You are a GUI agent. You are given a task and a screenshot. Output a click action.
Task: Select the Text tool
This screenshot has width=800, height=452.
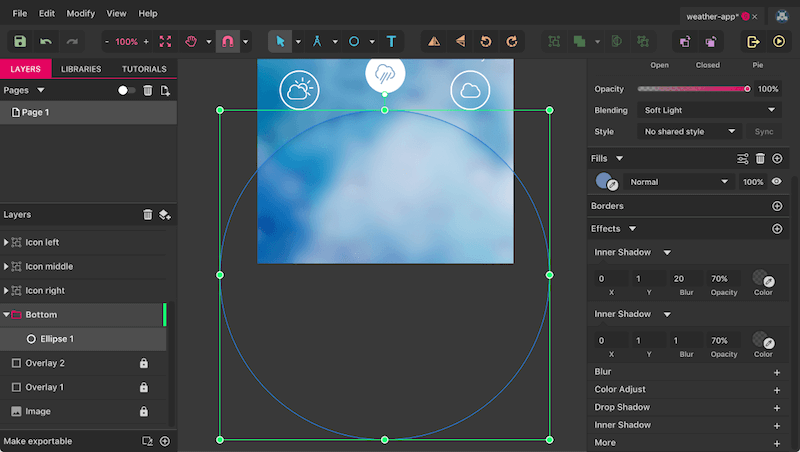[391, 42]
